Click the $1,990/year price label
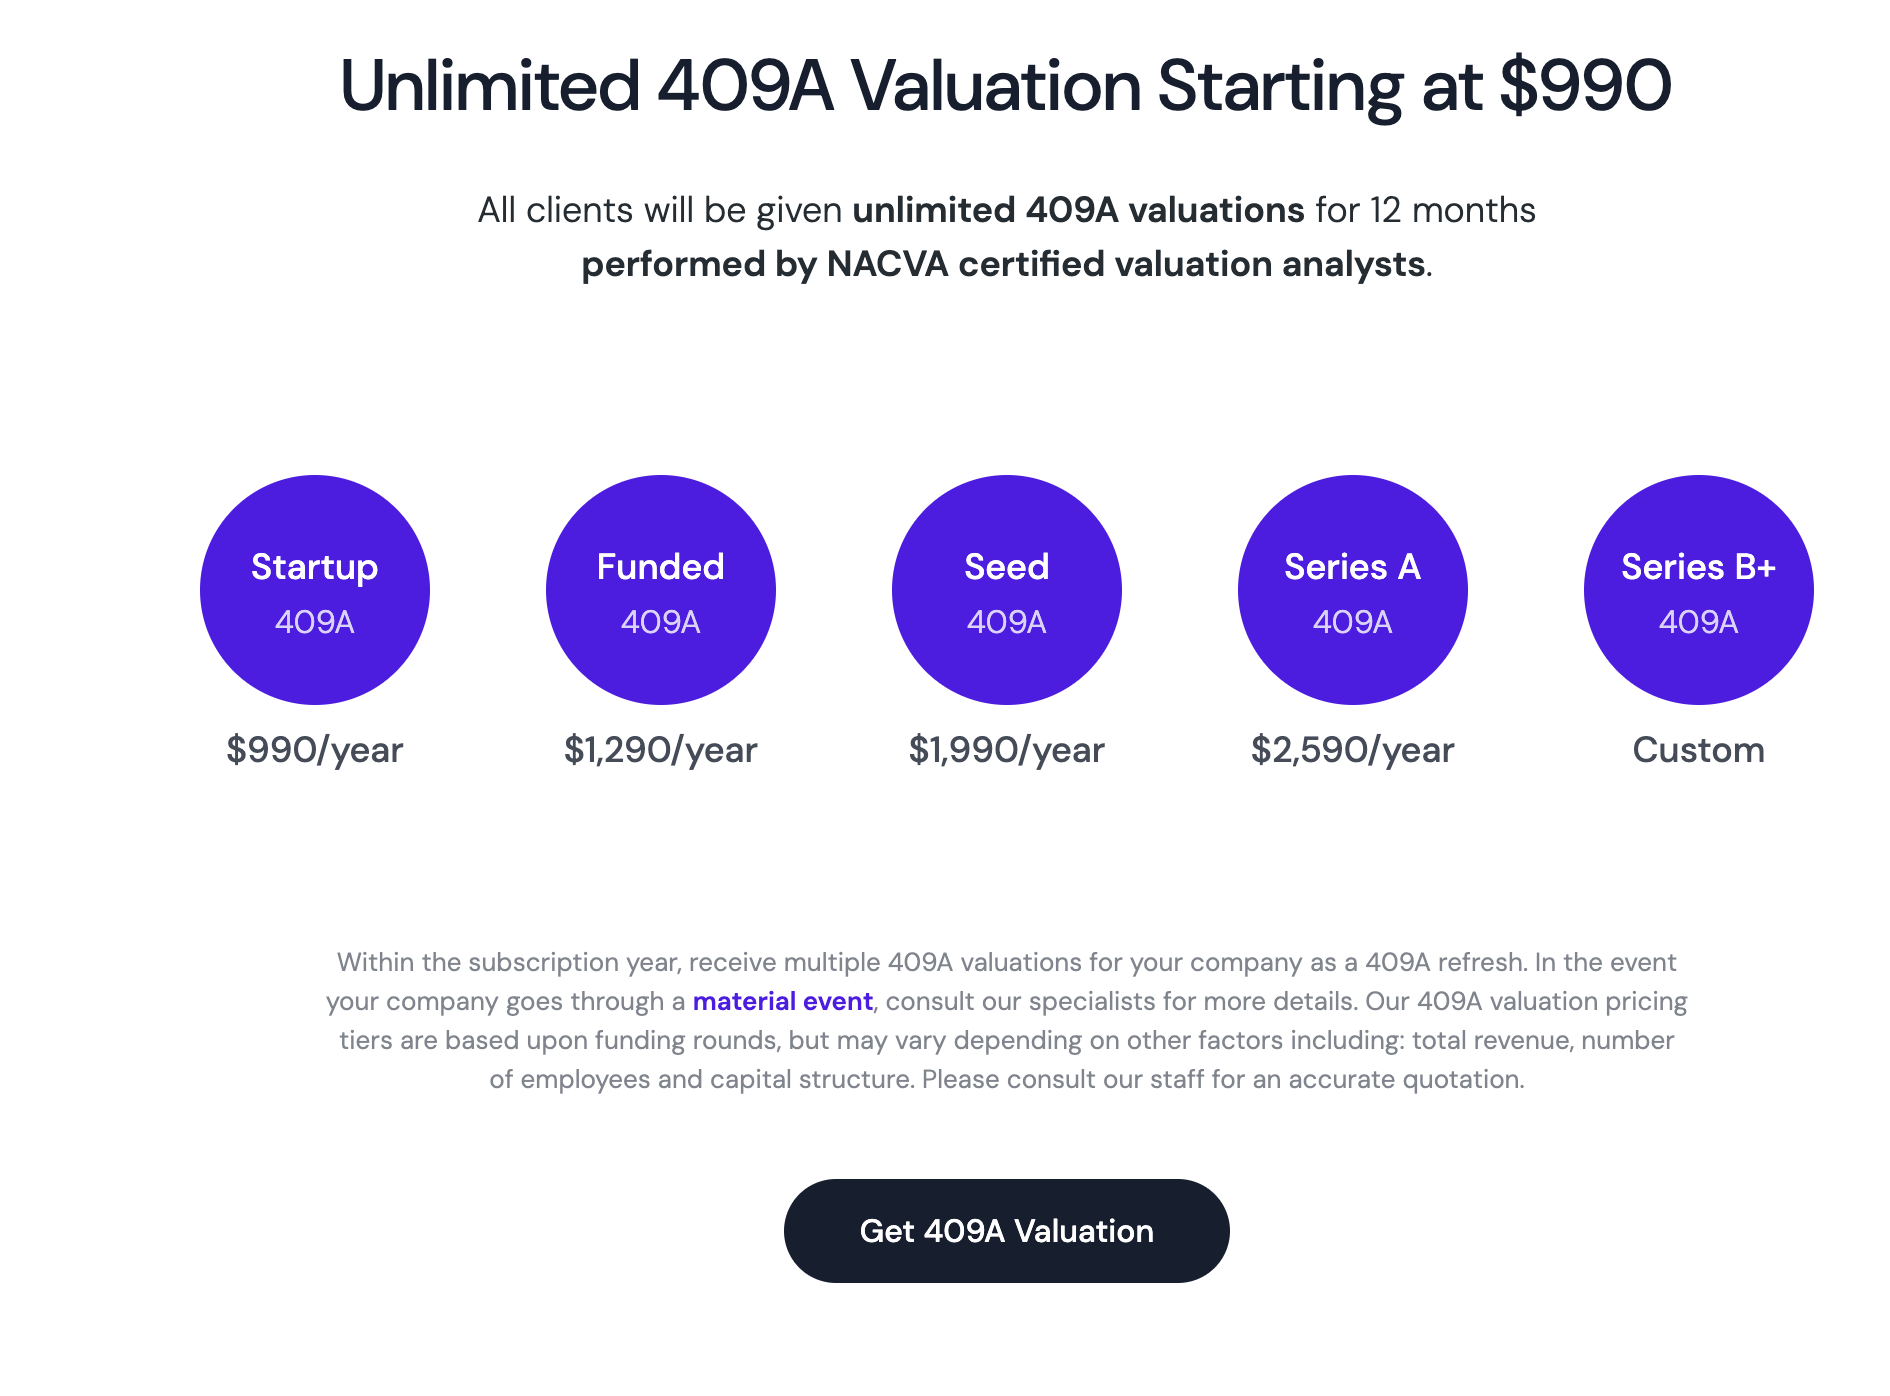The image size is (1890, 1396). (1007, 750)
